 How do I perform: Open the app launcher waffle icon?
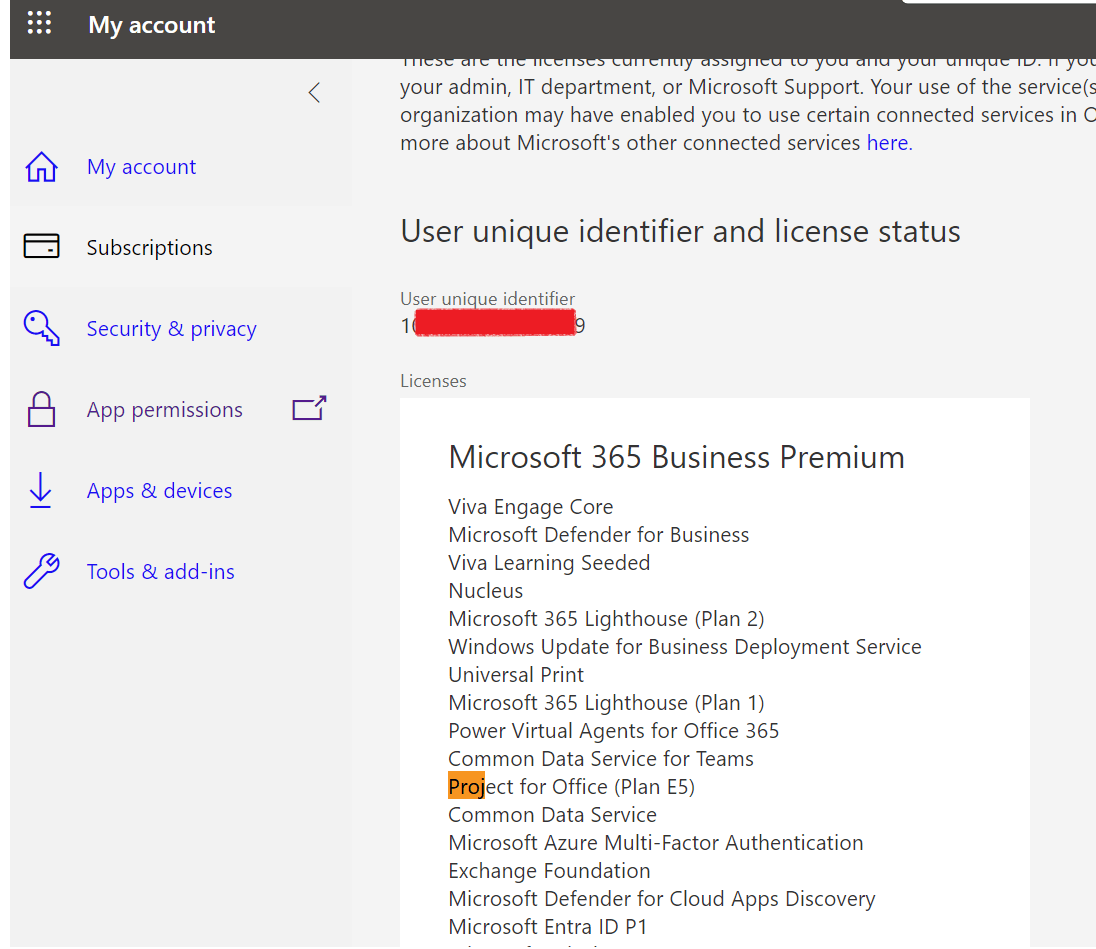click(x=39, y=23)
